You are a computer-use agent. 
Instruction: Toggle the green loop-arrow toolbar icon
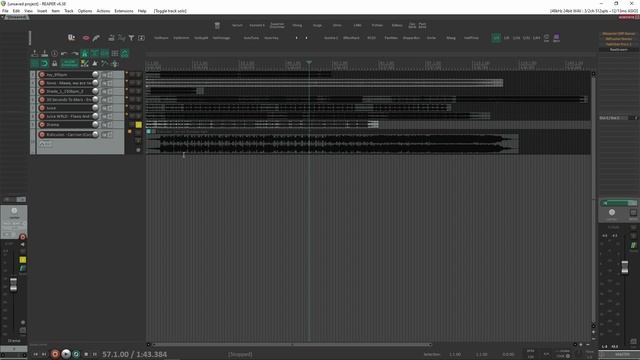click(x=44, y=64)
